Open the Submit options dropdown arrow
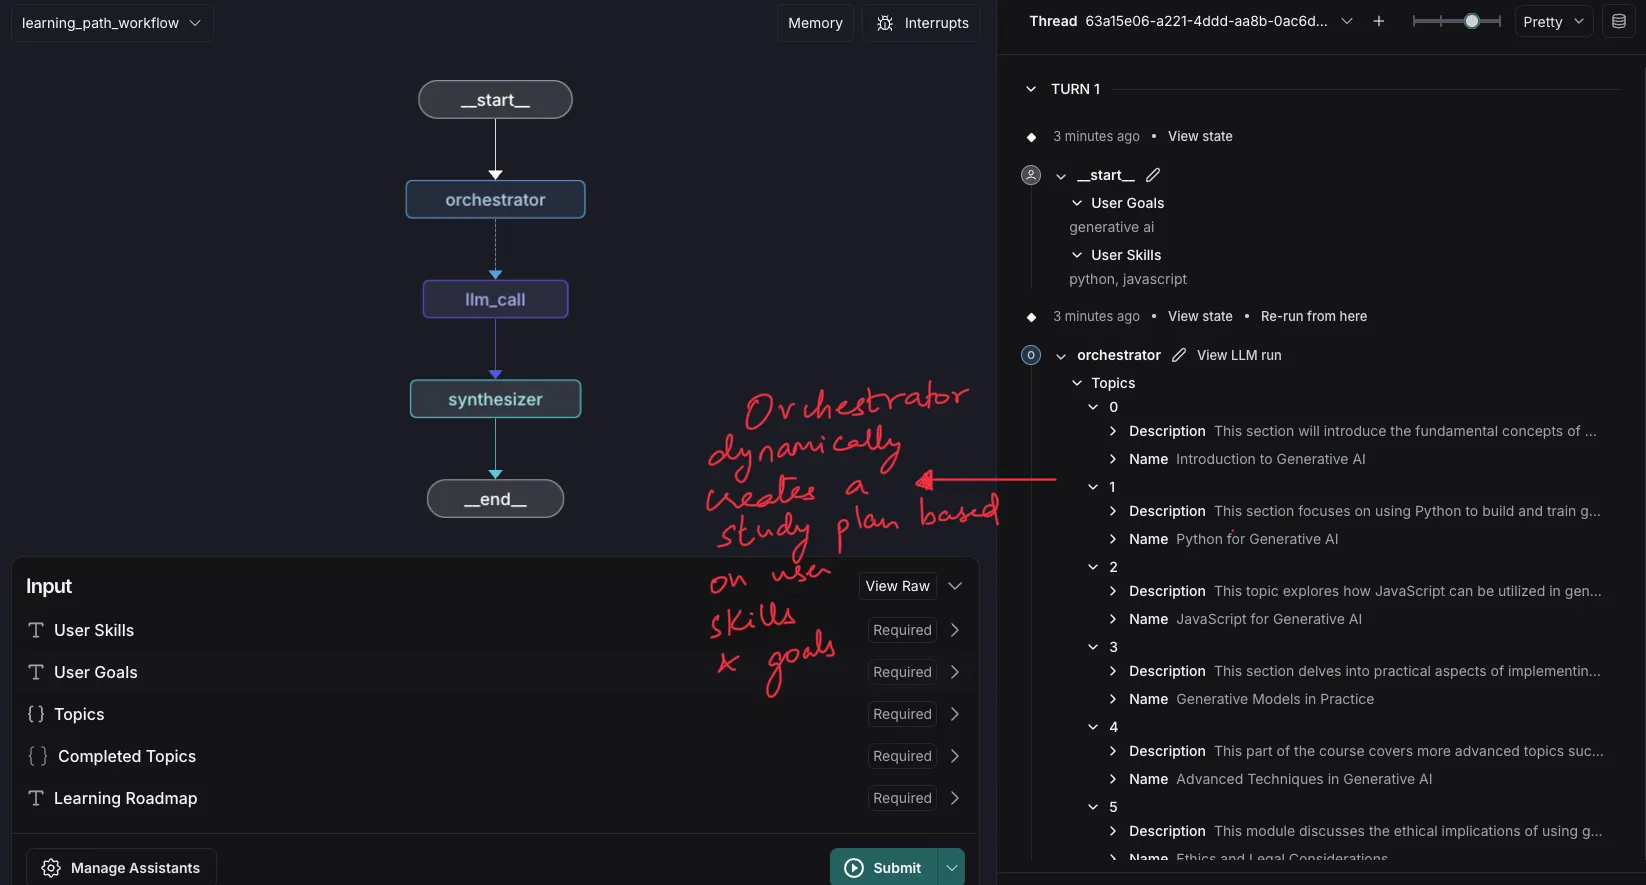 (952, 868)
